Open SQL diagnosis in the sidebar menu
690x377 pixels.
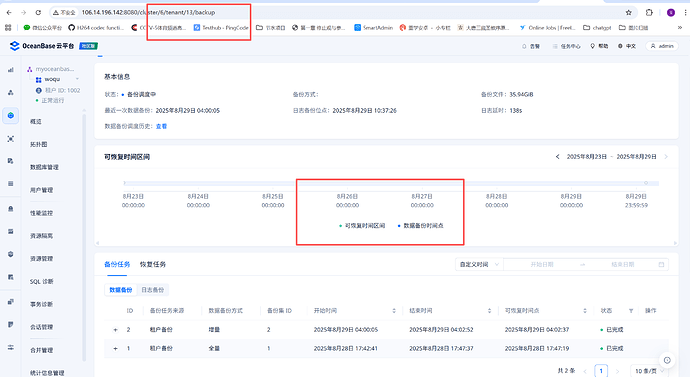coord(41,282)
